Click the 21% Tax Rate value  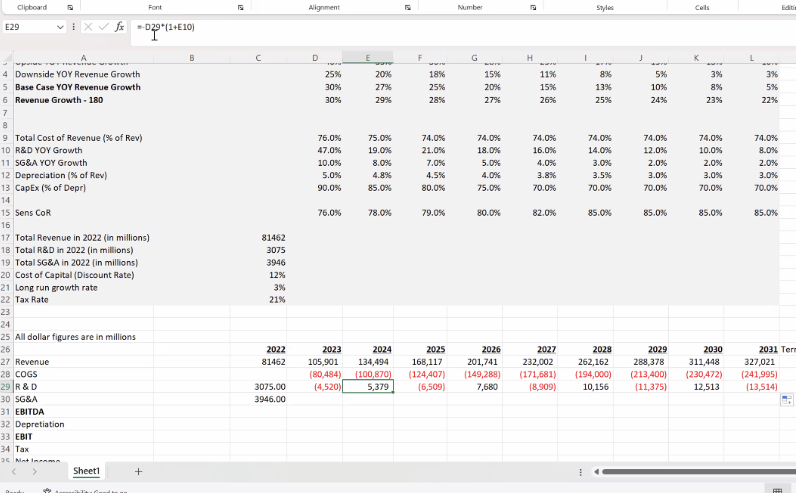[277, 300]
